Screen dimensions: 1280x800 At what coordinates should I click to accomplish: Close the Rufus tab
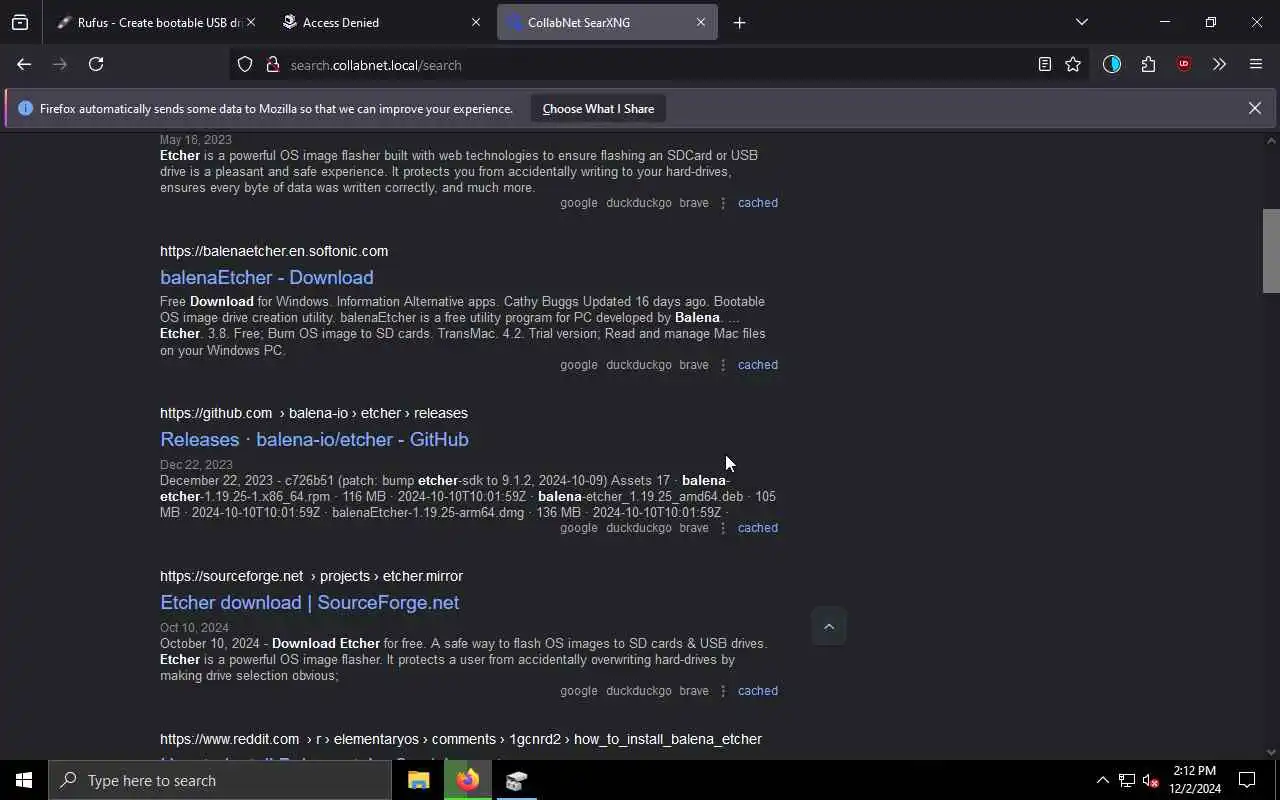[x=250, y=22]
